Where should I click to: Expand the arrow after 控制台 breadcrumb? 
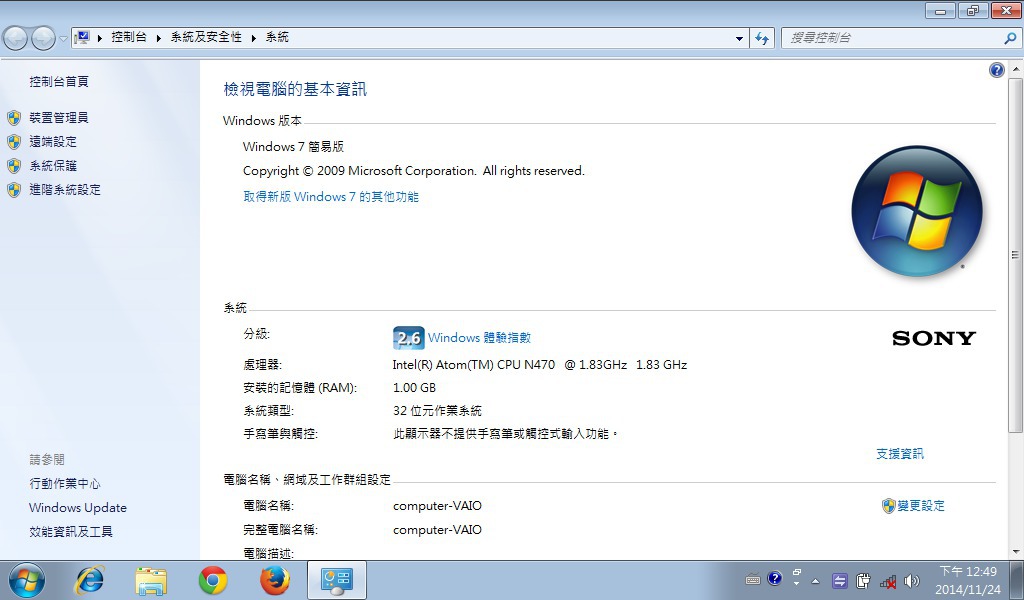[x=159, y=38]
